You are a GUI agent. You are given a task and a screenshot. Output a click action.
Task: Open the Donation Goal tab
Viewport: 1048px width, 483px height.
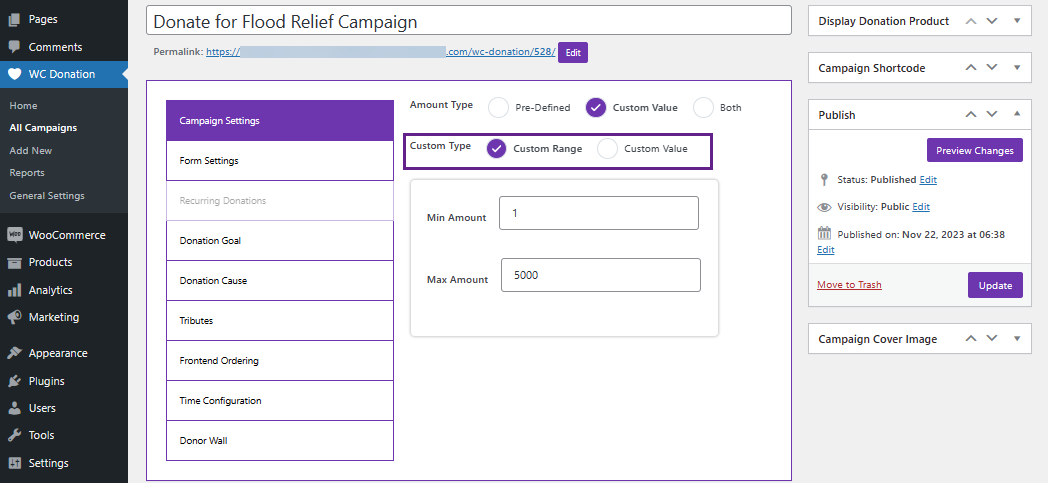[280, 240]
